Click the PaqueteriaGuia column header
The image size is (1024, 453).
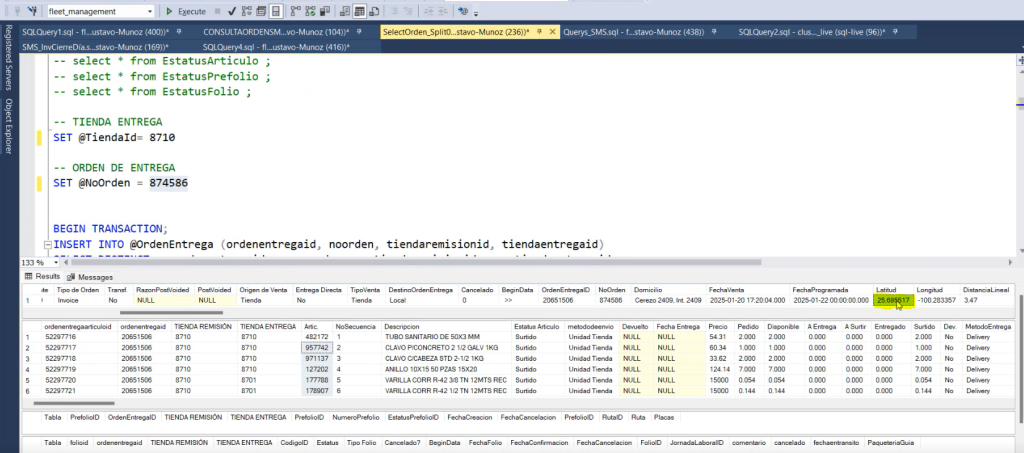point(889,442)
